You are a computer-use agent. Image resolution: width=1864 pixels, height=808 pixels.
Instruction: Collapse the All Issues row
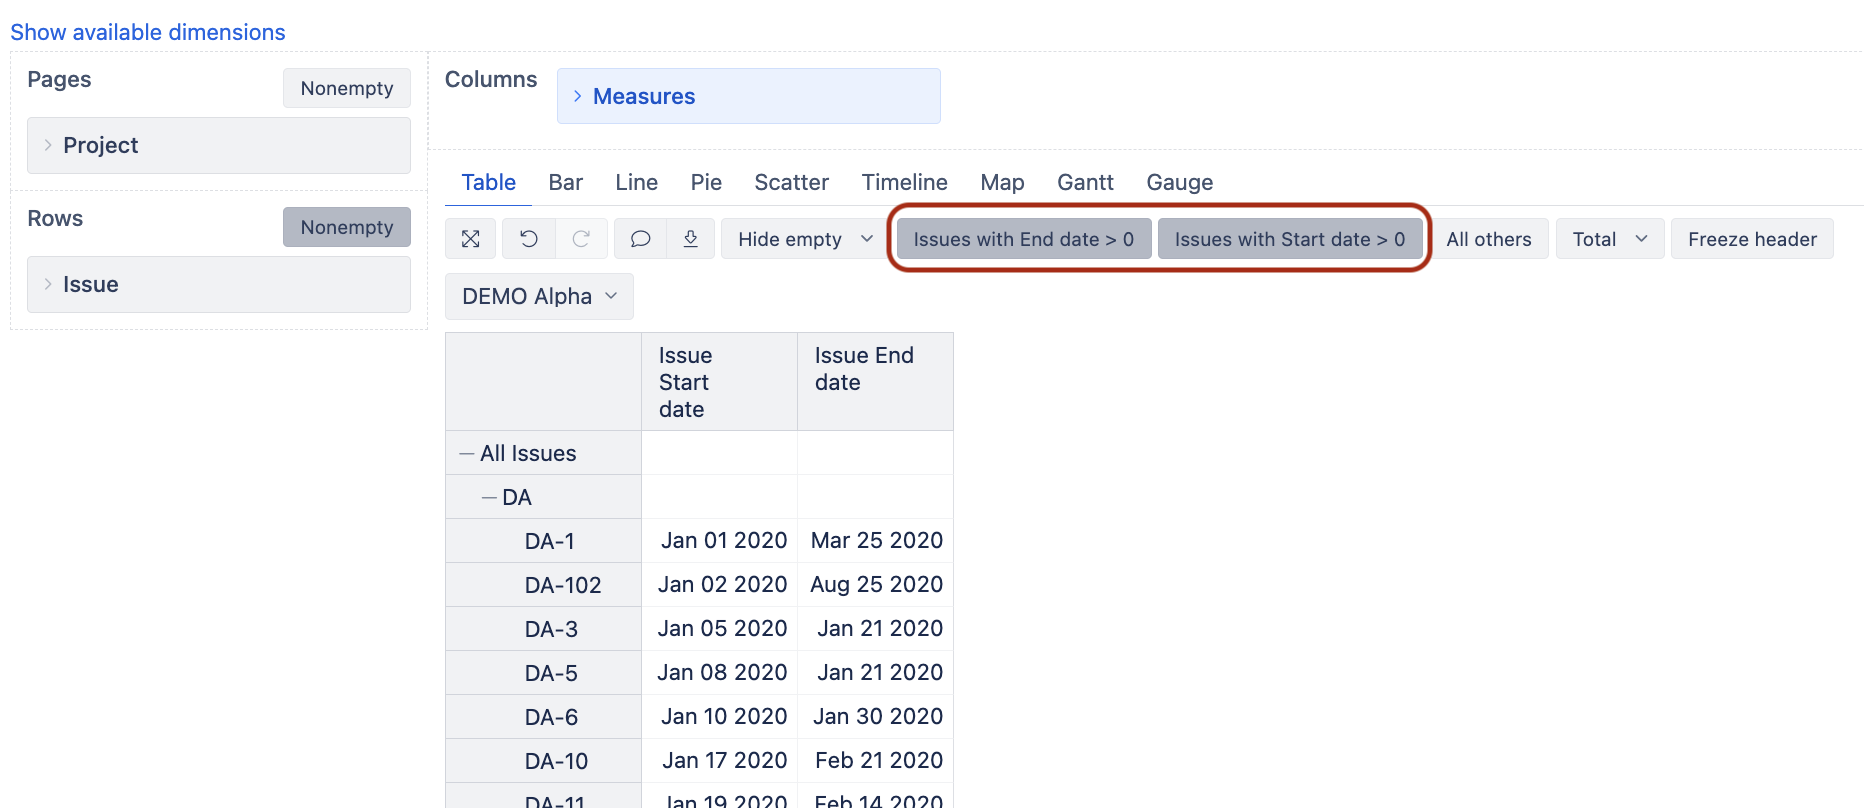pos(466,454)
